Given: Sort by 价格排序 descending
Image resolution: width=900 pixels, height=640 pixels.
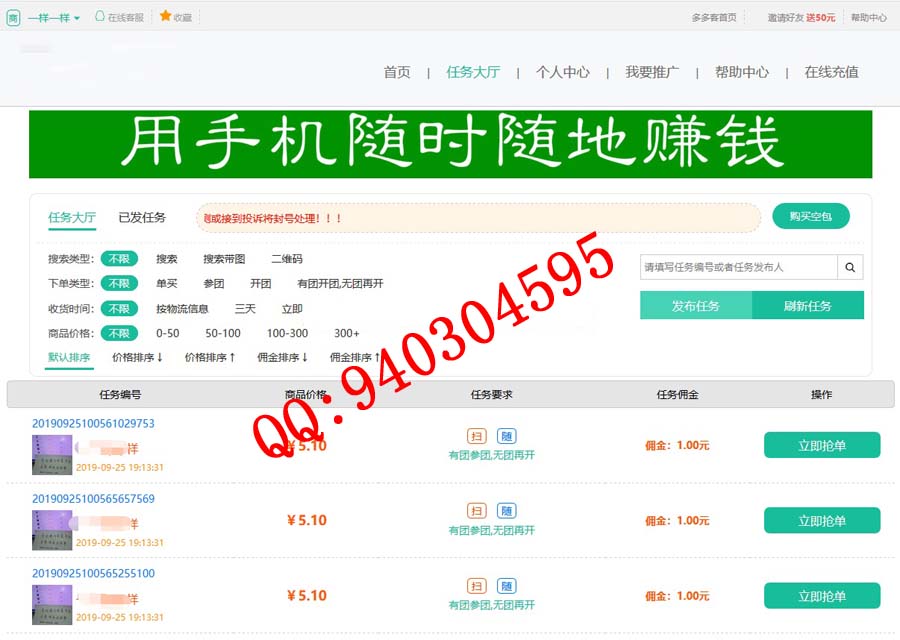Looking at the screenshot, I should pyautogui.click(x=137, y=357).
